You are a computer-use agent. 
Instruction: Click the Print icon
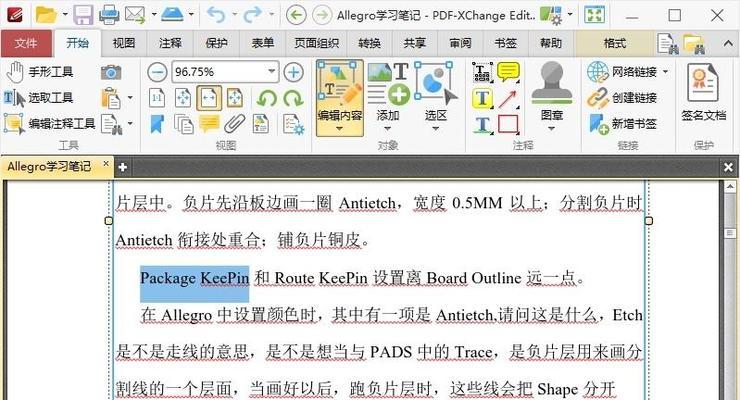pos(109,15)
